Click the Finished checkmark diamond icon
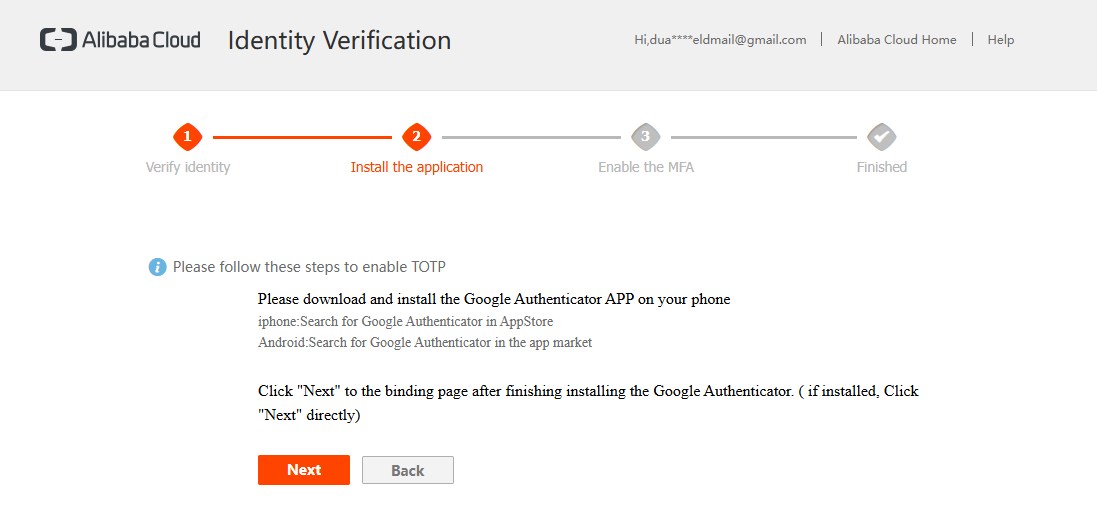Viewport: 1097px width, 510px height. click(881, 137)
